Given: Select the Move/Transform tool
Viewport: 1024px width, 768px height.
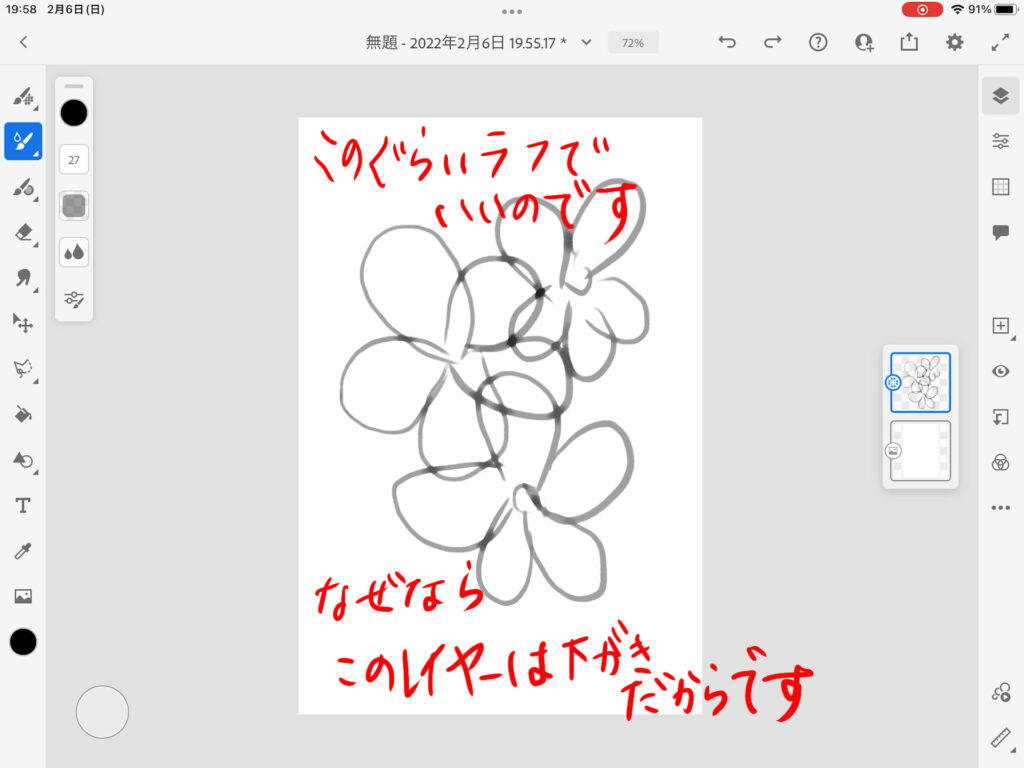Looking at the screenshot, I should coord(22,323).
